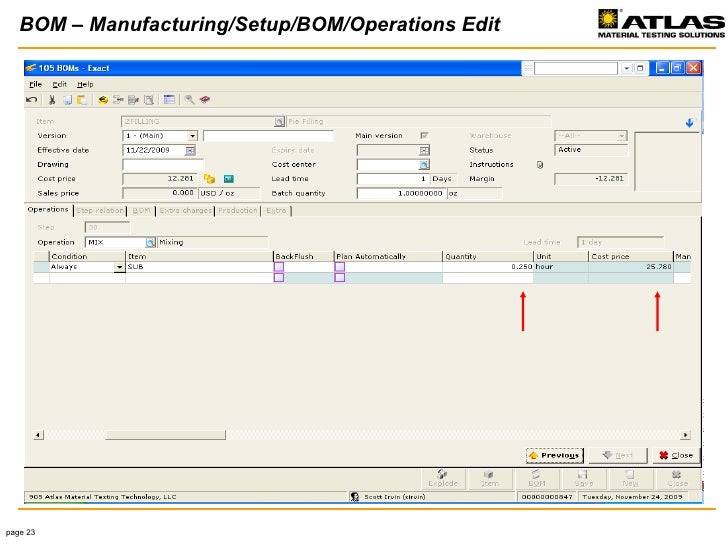Open the File menu
The image size is (728, 546).
point(35,84)
